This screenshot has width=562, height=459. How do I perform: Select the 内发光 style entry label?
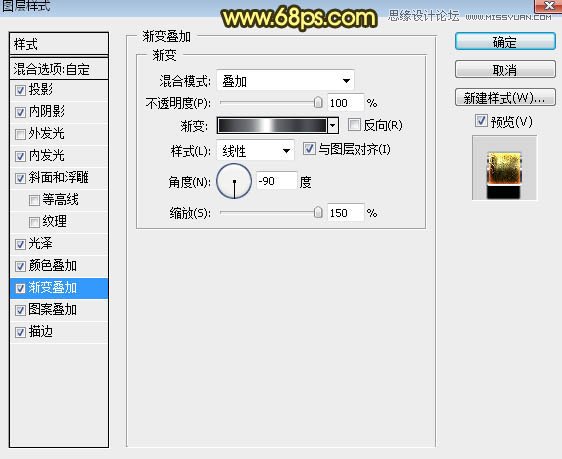47,156
